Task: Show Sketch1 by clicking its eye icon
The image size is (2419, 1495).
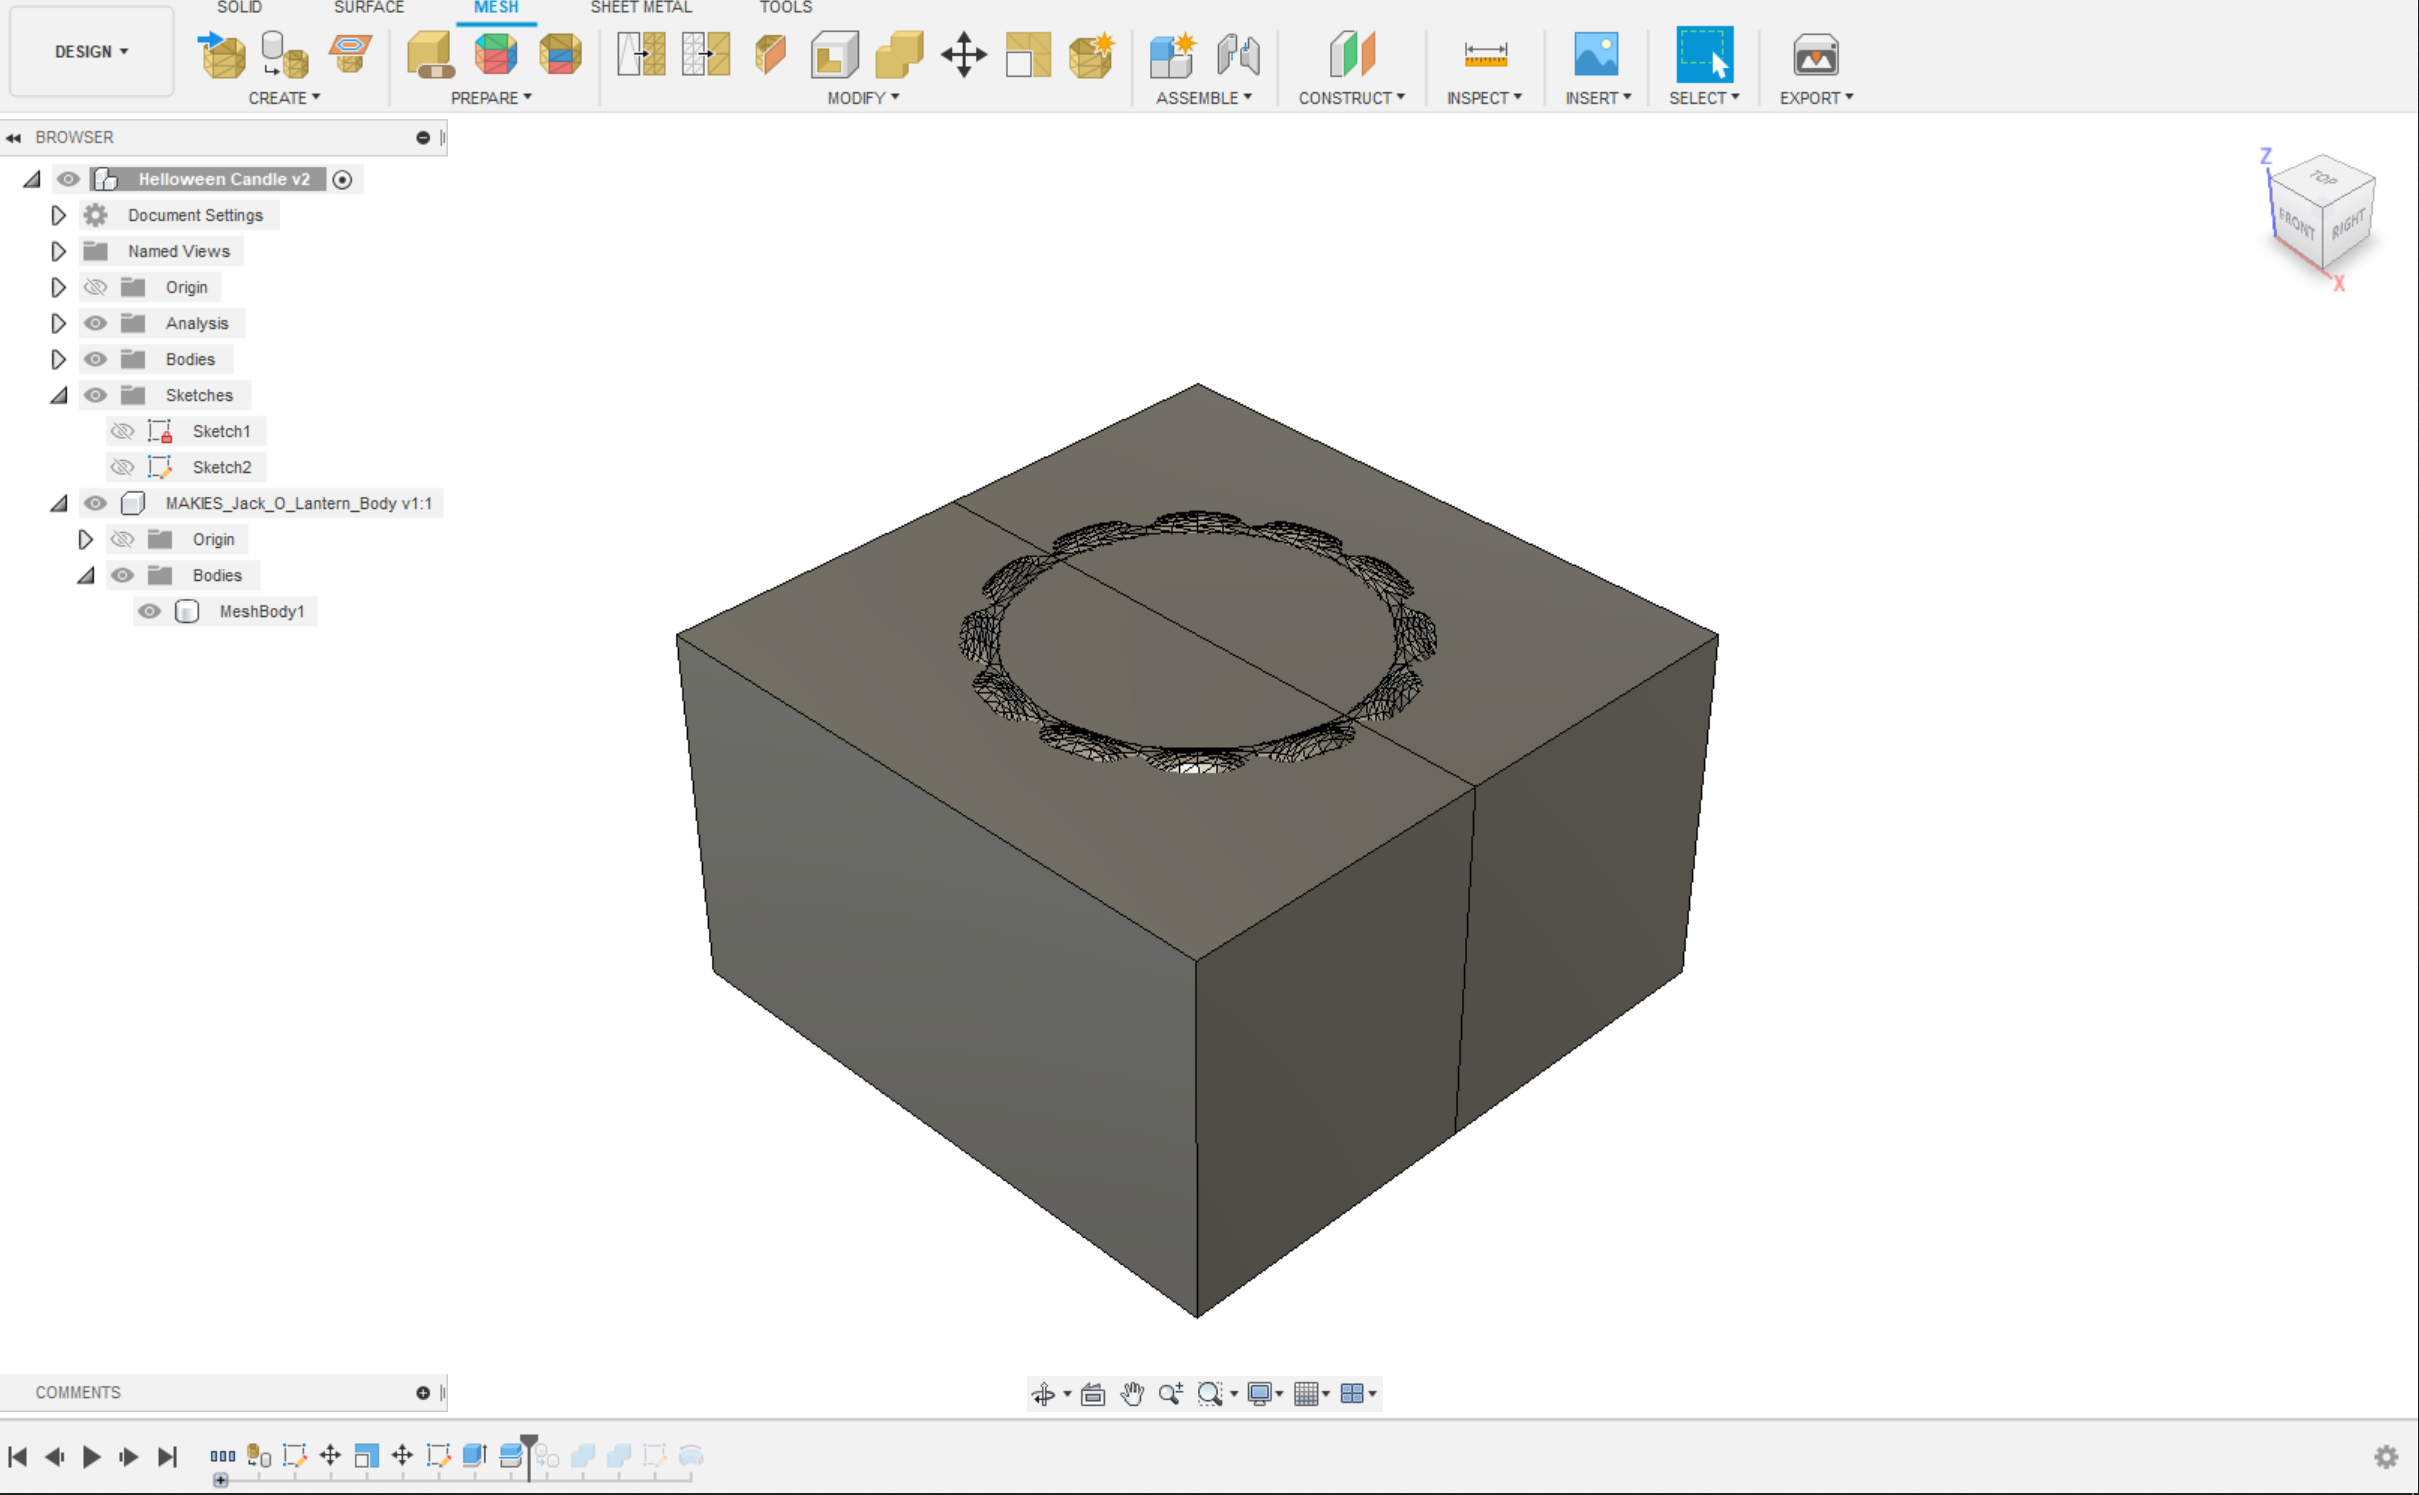Action: [122, 431]
